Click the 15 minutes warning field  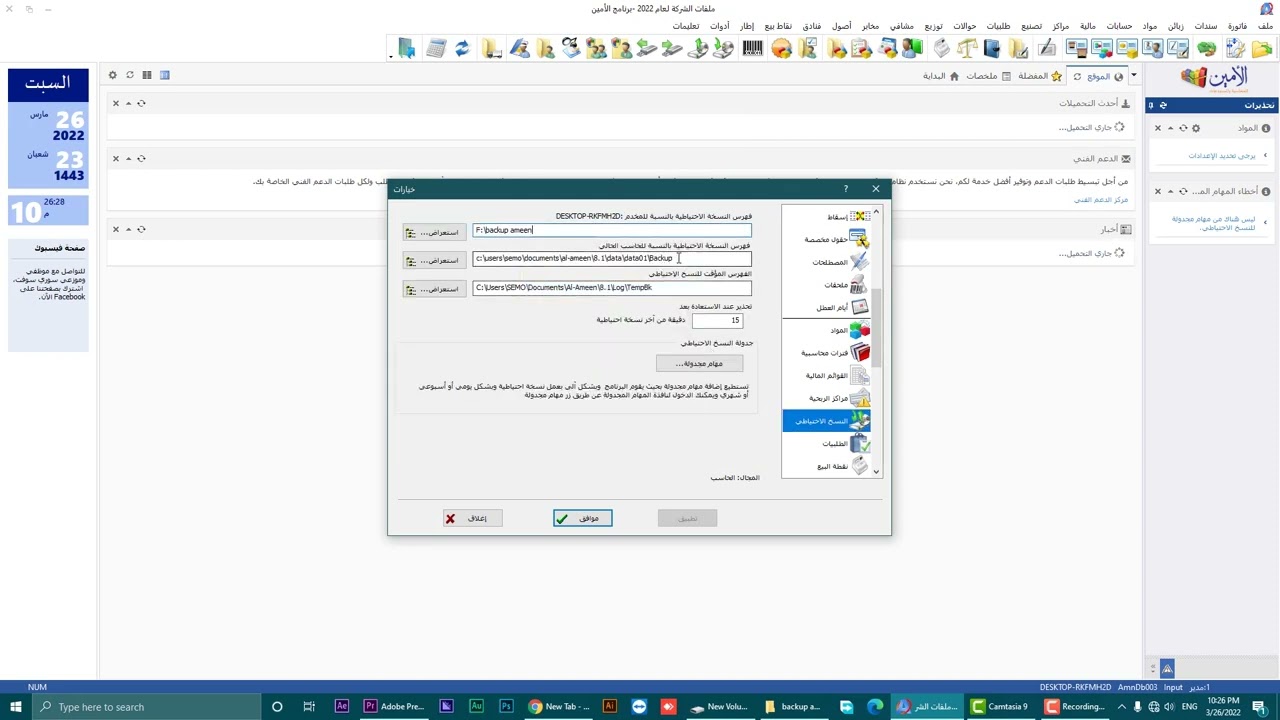pyautogui.click(x=717, y=320)
